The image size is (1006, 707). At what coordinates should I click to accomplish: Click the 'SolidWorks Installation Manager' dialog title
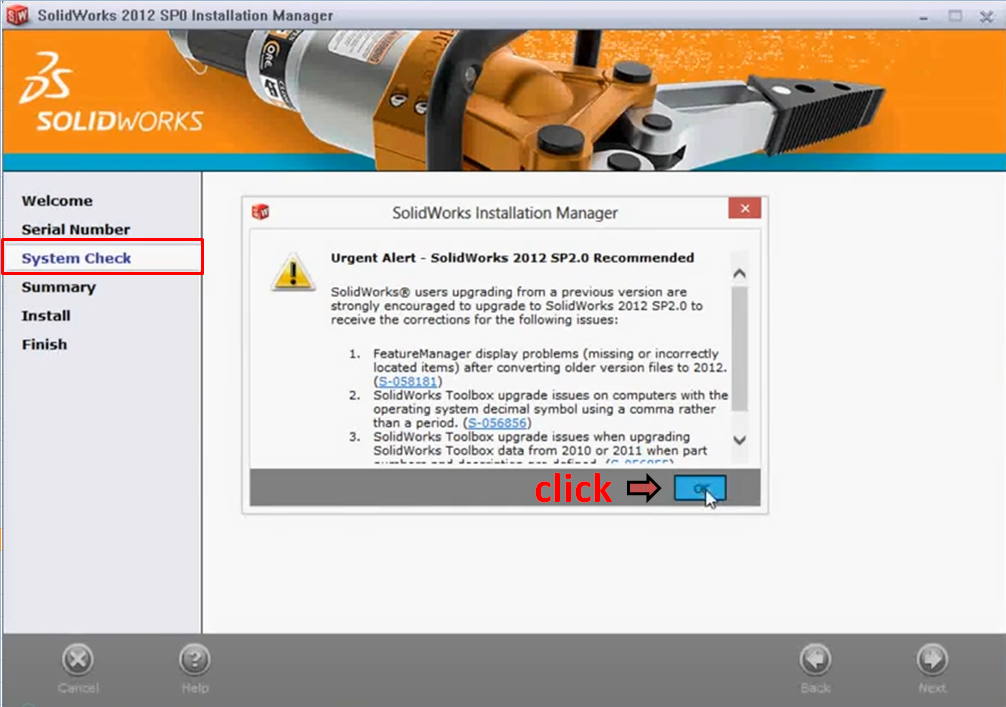(505, 213)
